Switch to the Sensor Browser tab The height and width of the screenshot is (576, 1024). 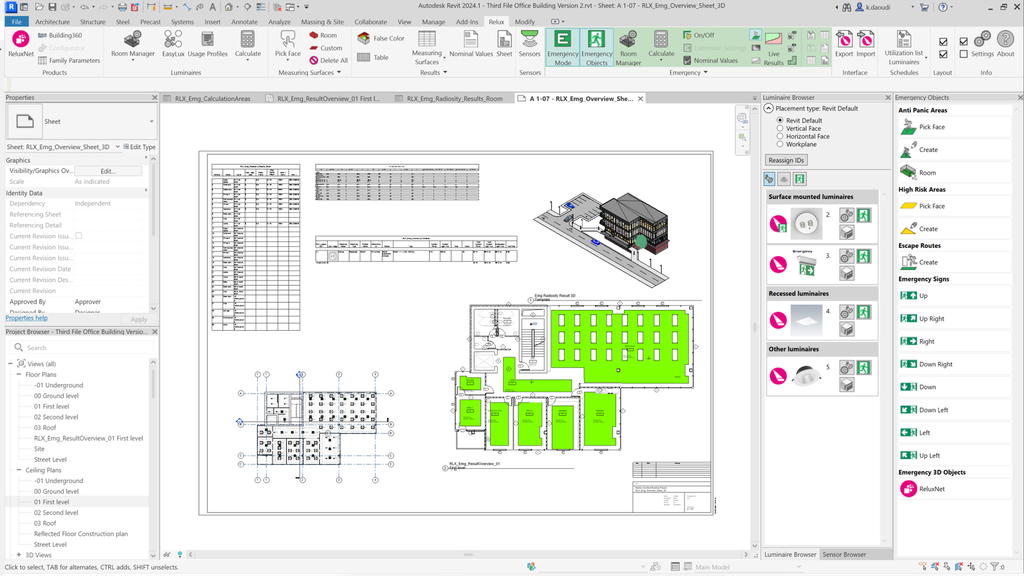pos(844,554)
